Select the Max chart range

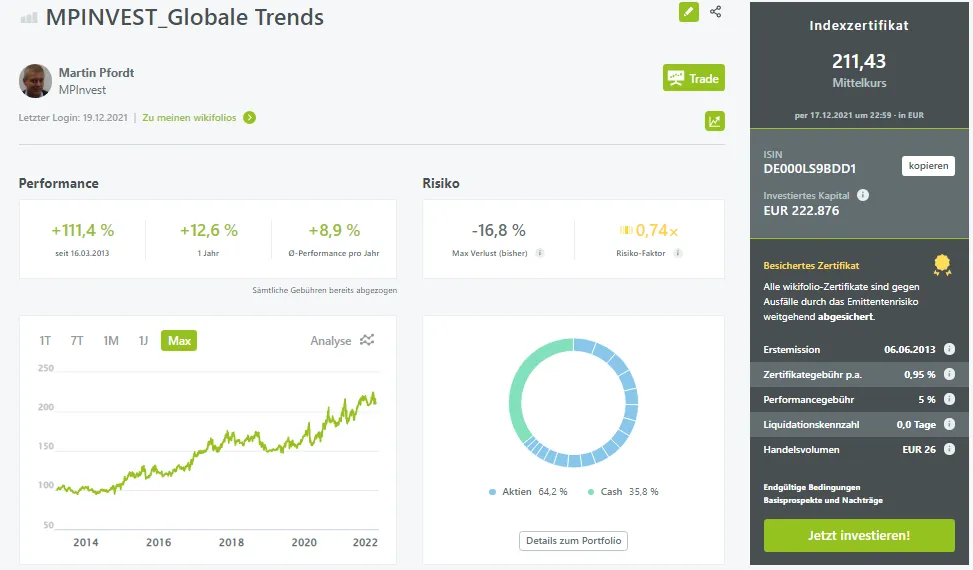pos(179,341)
